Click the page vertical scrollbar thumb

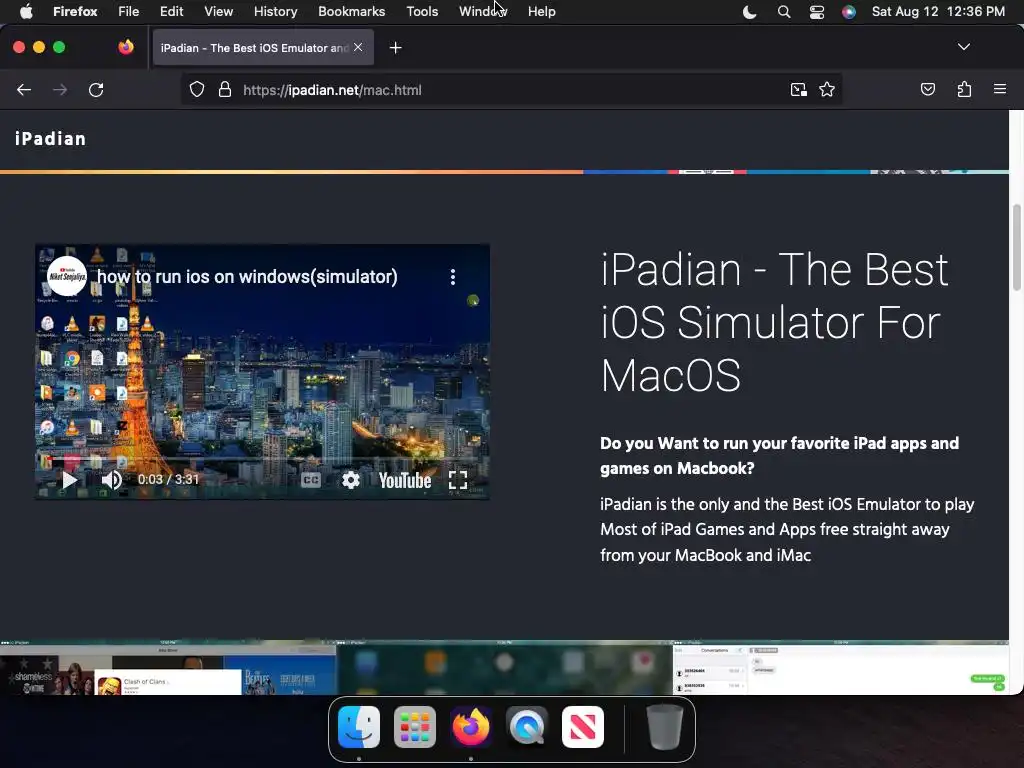[x=1016, y=247]
